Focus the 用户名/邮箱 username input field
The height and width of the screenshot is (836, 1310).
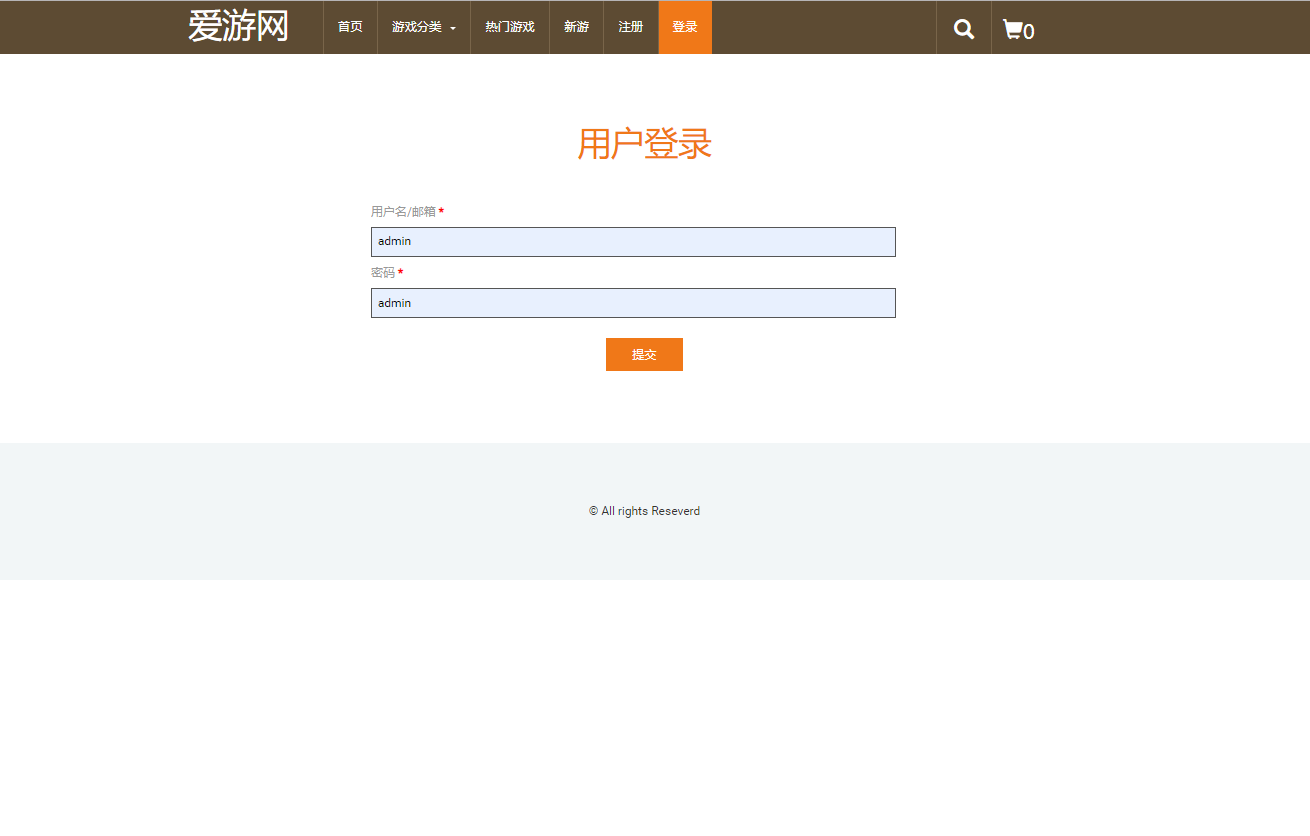[x=633, y=241]
